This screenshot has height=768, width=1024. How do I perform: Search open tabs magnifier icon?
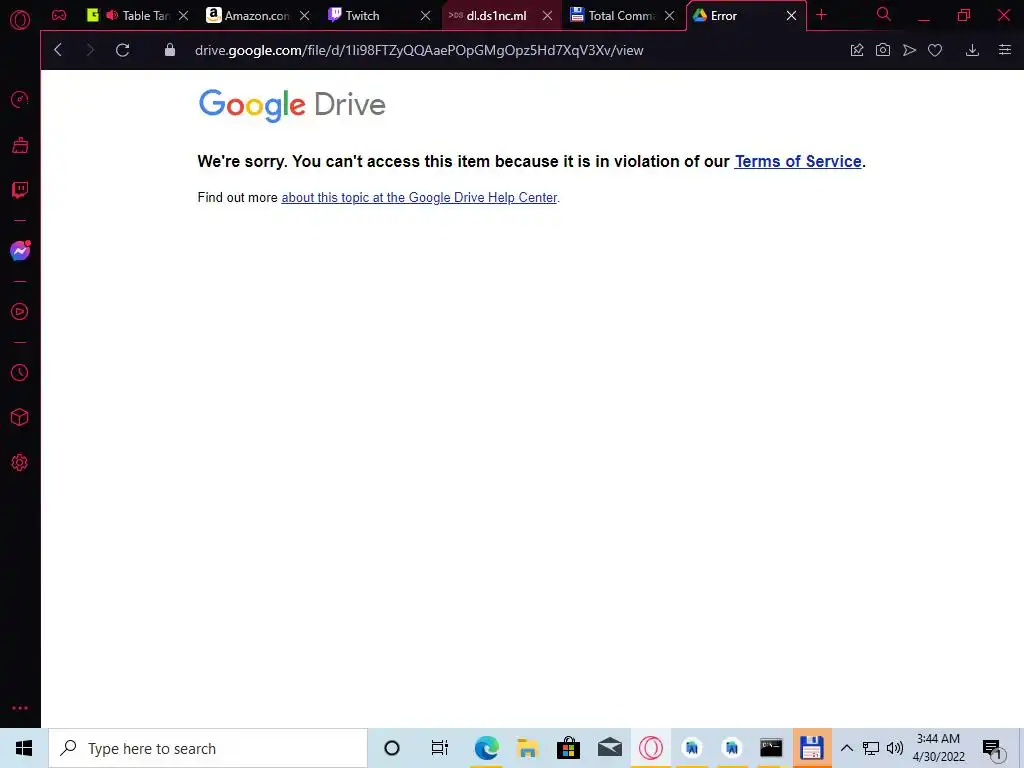tap(884, 14)
